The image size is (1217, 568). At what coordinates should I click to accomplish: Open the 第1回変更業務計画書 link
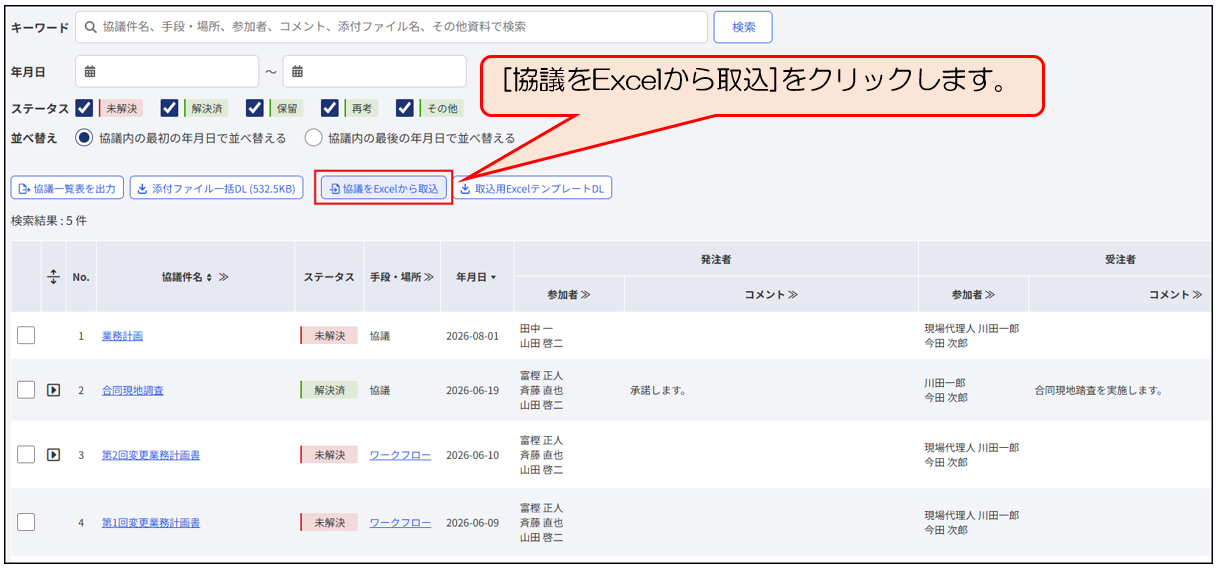pyautogui.click(x=151, y=522)
